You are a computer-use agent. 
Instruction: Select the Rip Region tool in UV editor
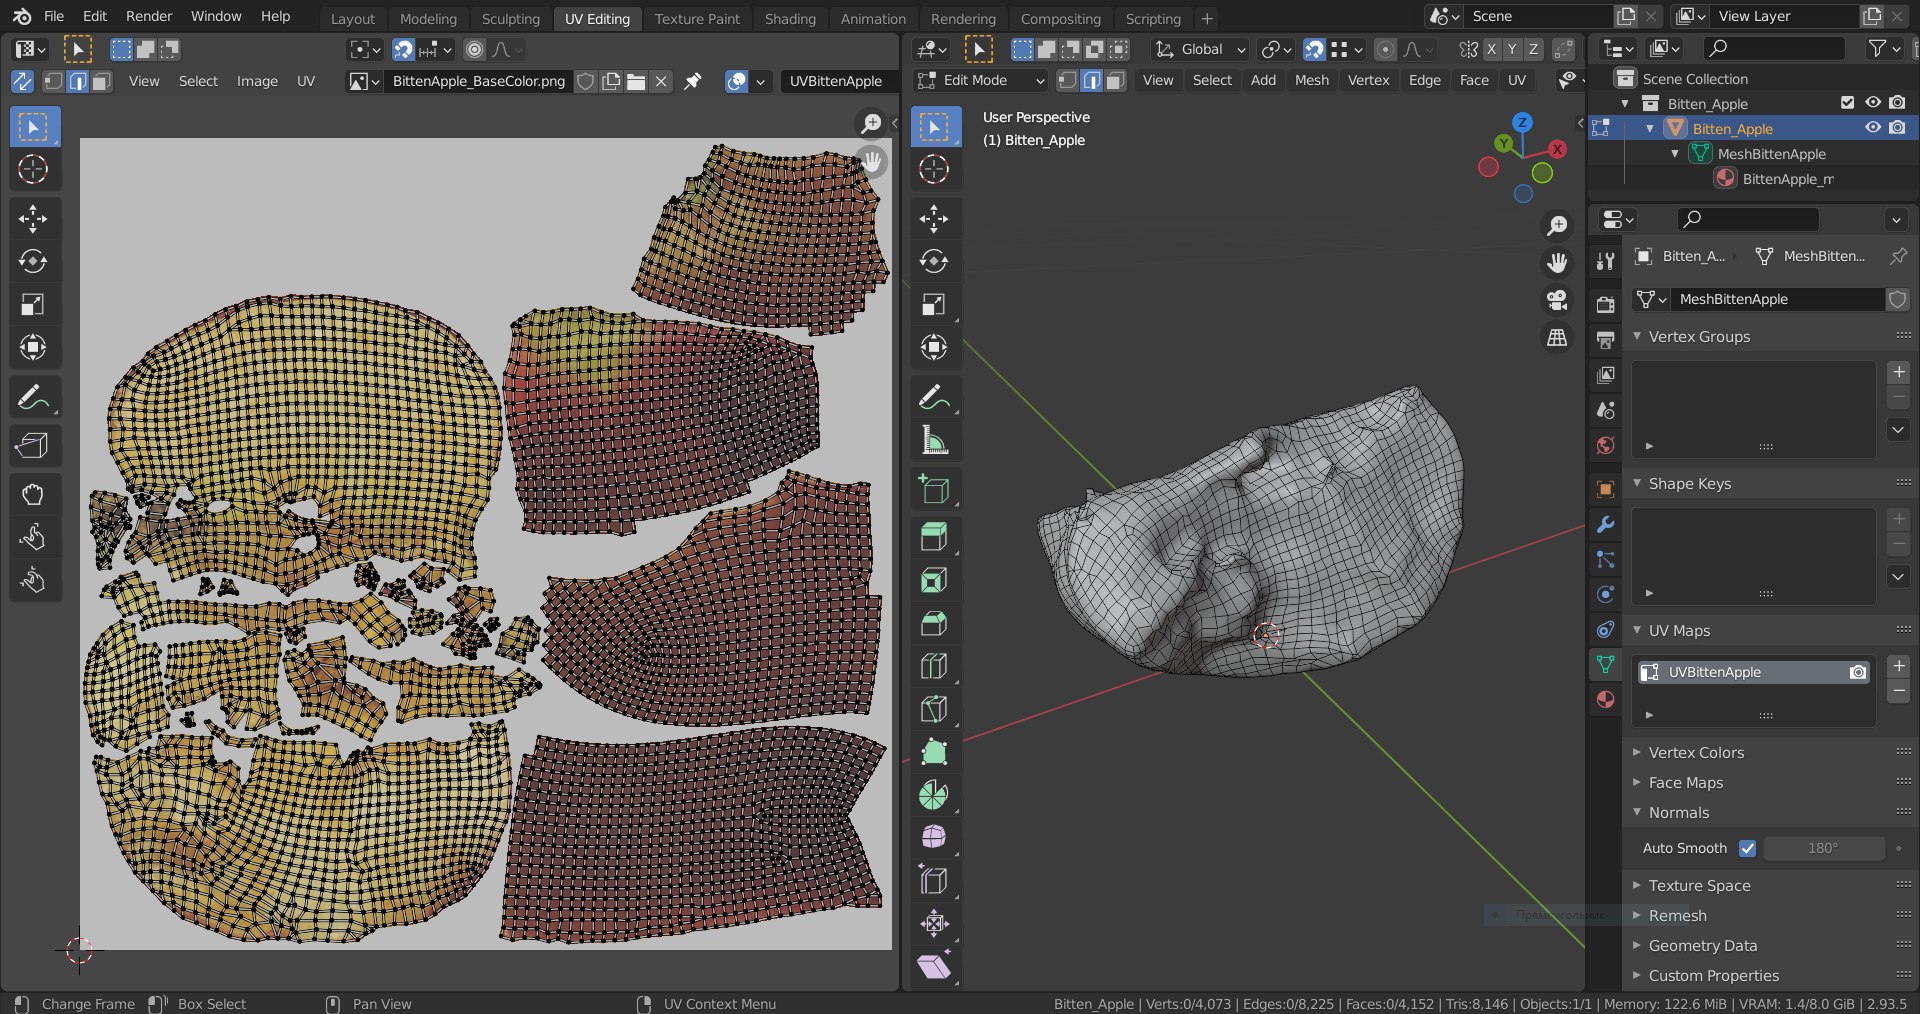click(33, 445)
